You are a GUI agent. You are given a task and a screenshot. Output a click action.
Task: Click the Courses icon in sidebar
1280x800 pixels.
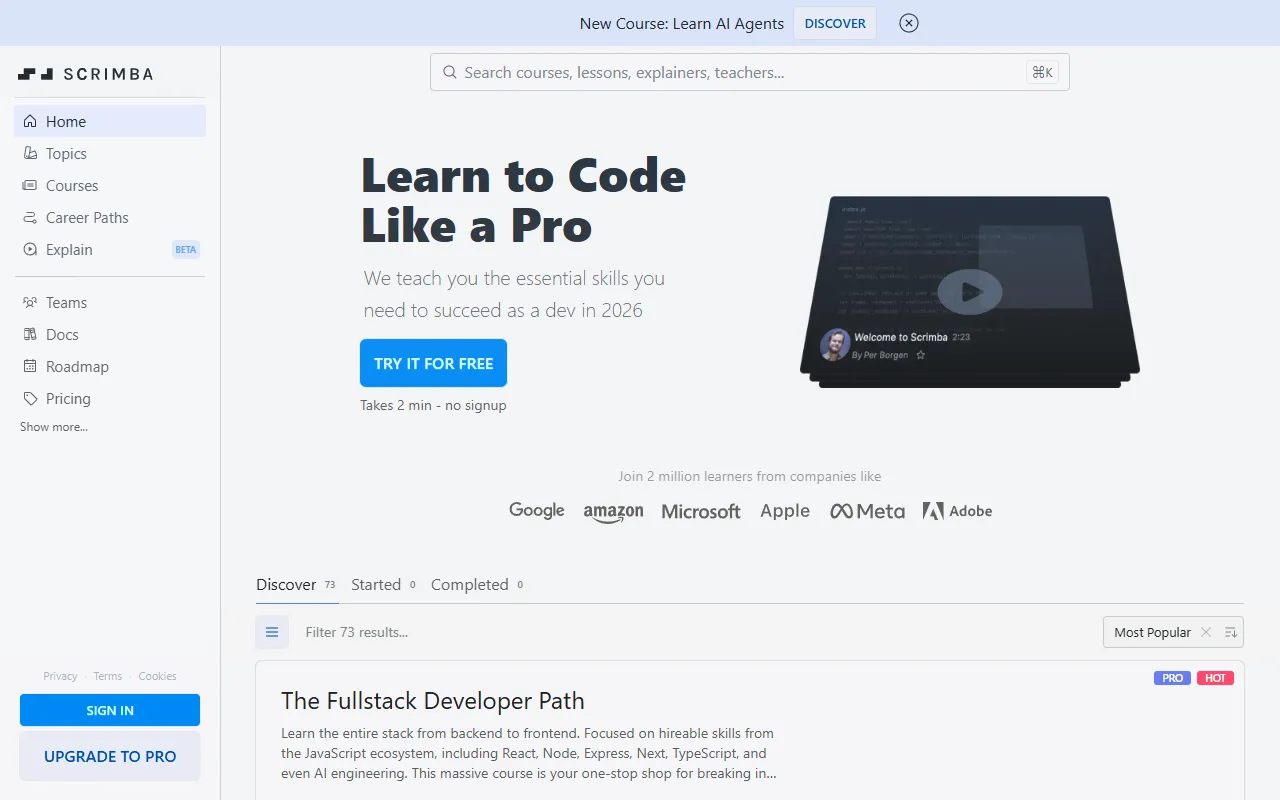[x=30, y=186]
